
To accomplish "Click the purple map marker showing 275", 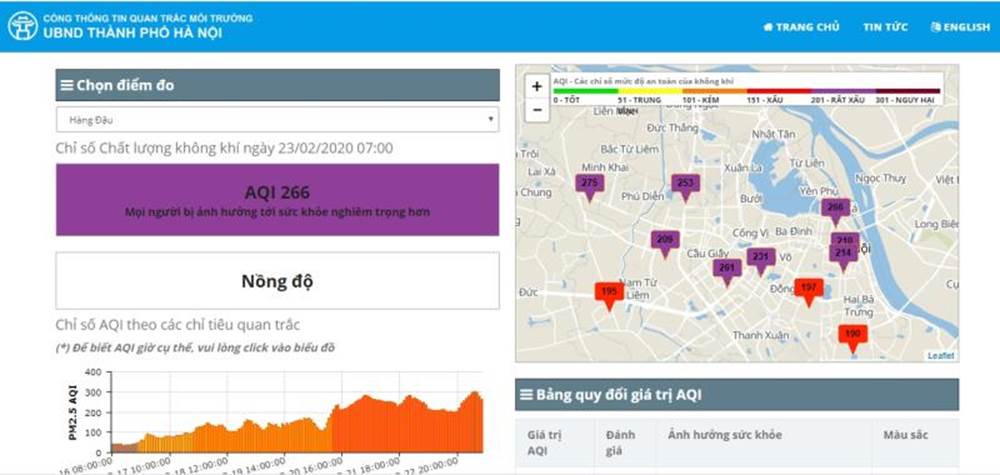I will pos(589,184).
